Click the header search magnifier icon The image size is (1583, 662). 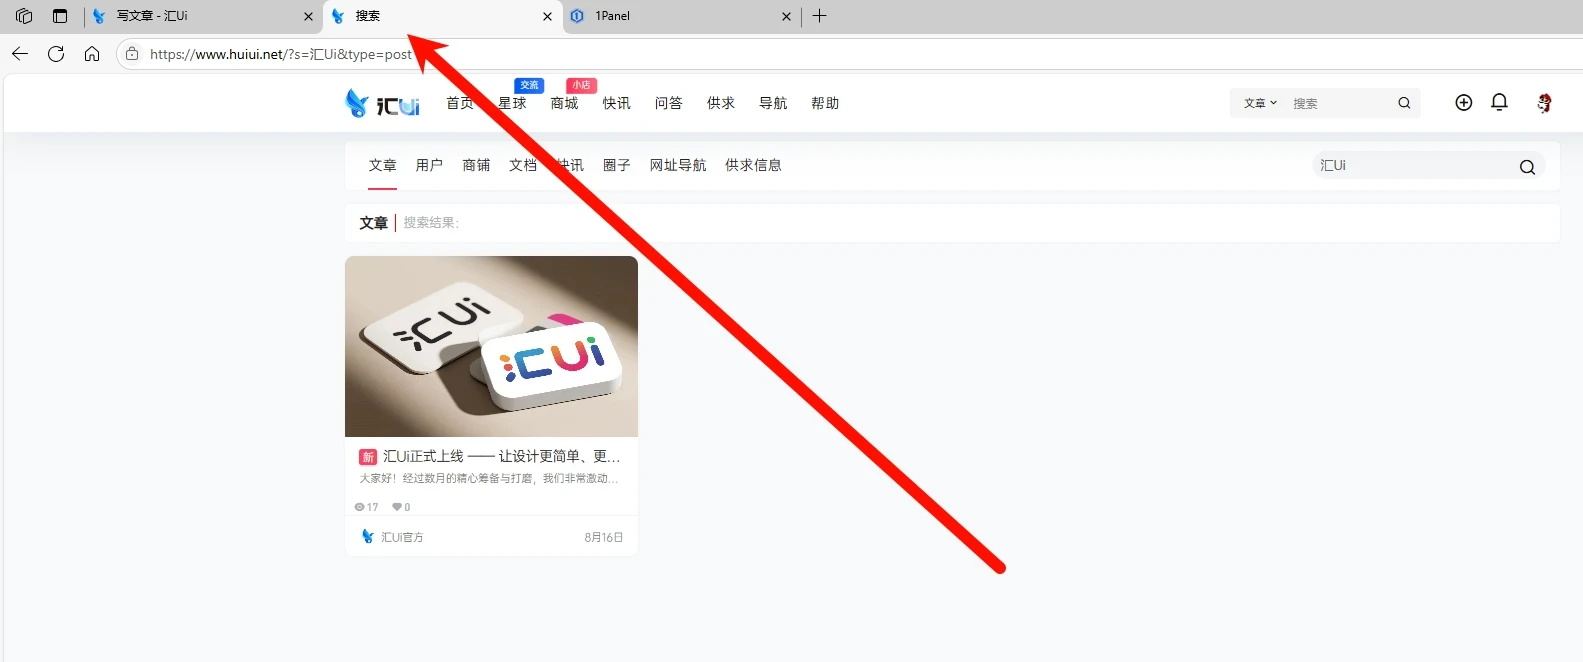pos(1404,103)
